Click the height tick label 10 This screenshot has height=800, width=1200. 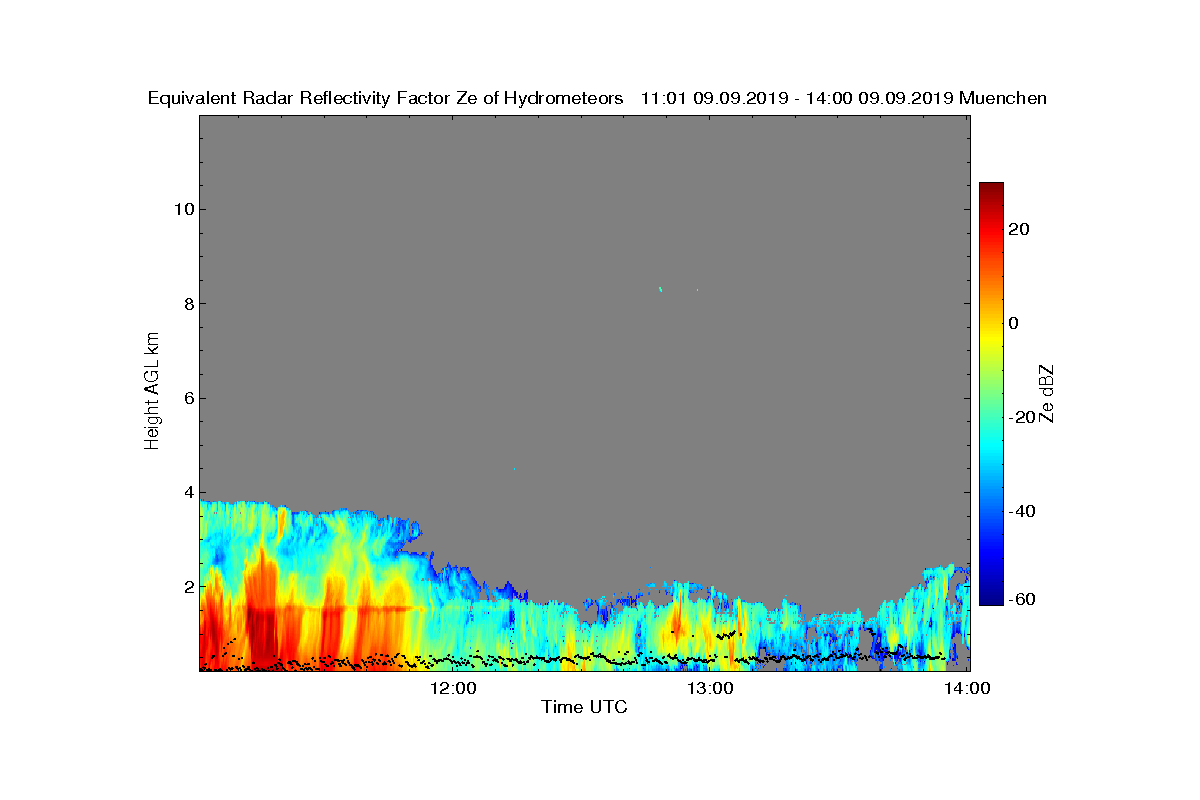pos(182,209)
